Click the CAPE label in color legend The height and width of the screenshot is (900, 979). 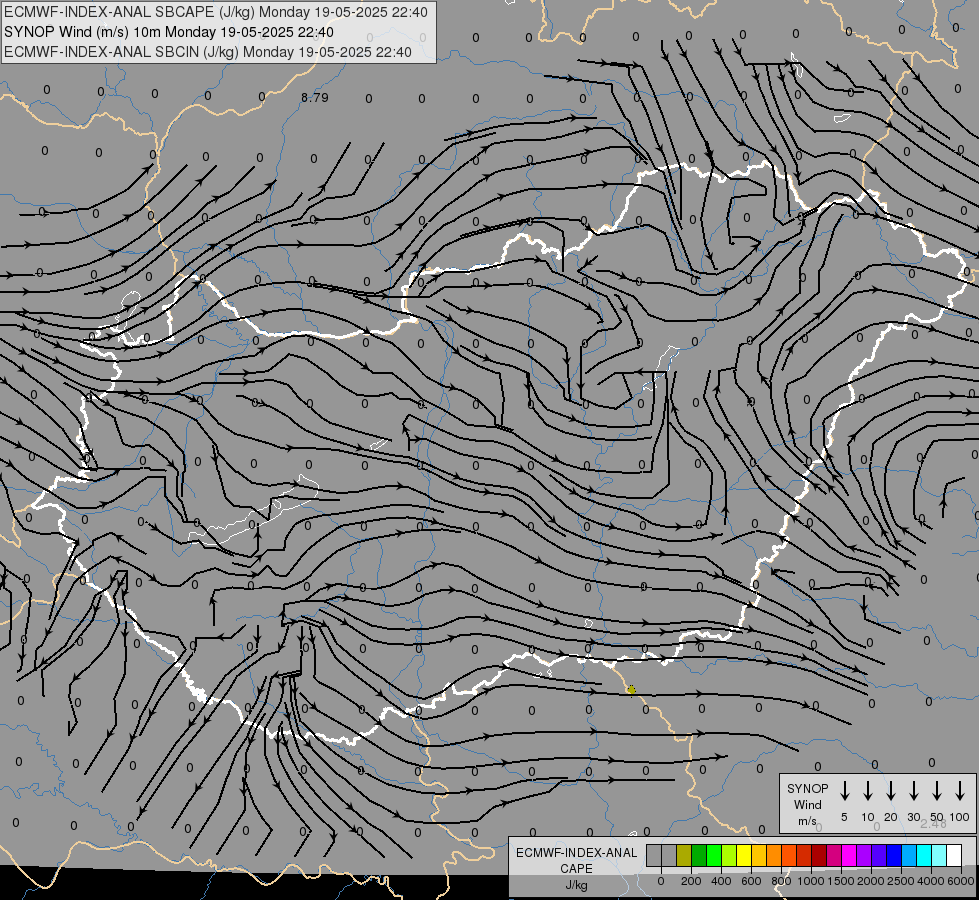[576, 869]
